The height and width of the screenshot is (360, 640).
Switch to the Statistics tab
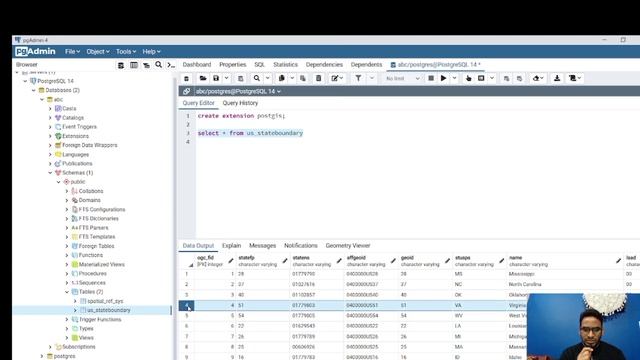pos(285,65)
